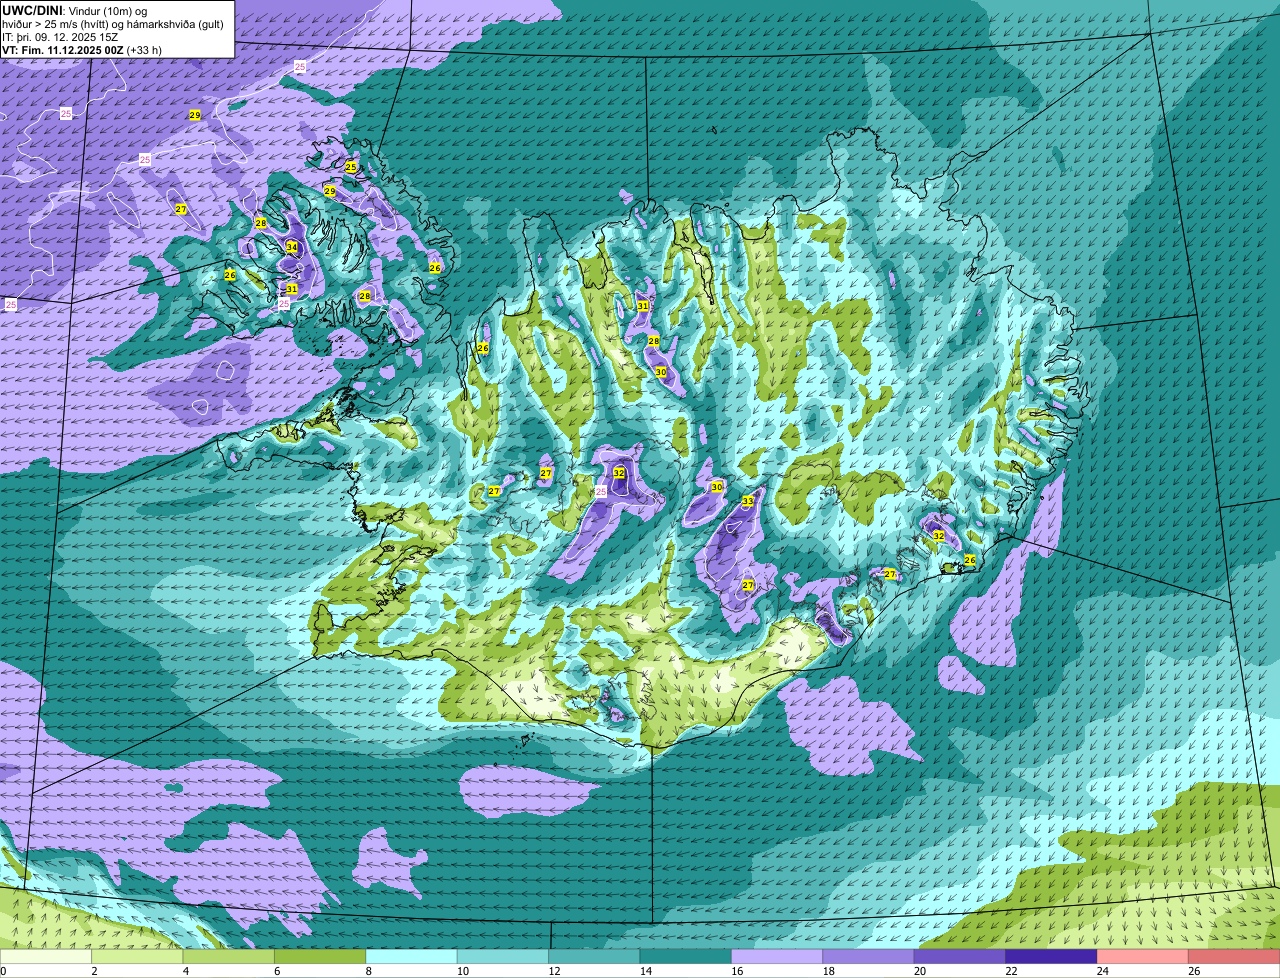Click the light yellow-green 2–4 m/s legend swatch
This screenshot has width=1280, height=978.
click(138, 956)
